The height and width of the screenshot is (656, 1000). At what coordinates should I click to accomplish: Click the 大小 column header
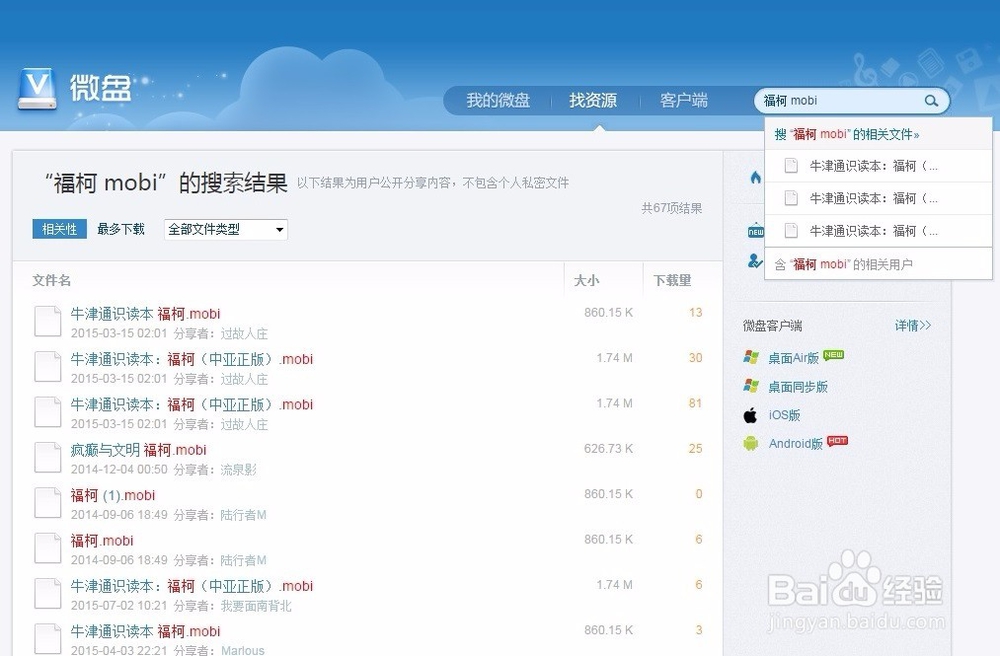click(587, 281)
